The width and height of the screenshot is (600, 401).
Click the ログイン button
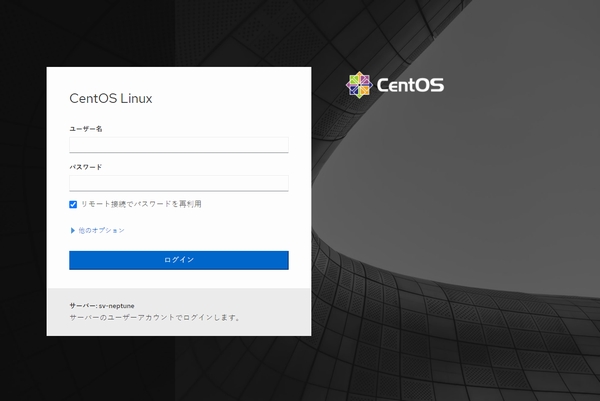(x=179, y=260)
